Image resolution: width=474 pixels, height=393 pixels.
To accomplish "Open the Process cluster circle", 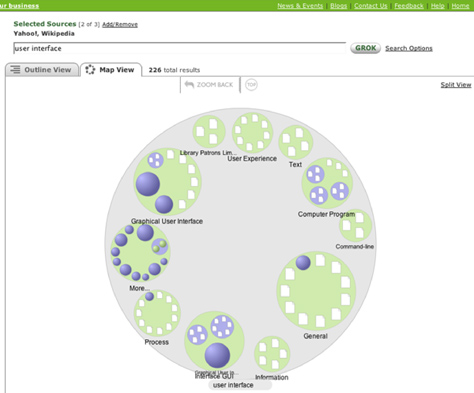I will click(x=157, y=313).
